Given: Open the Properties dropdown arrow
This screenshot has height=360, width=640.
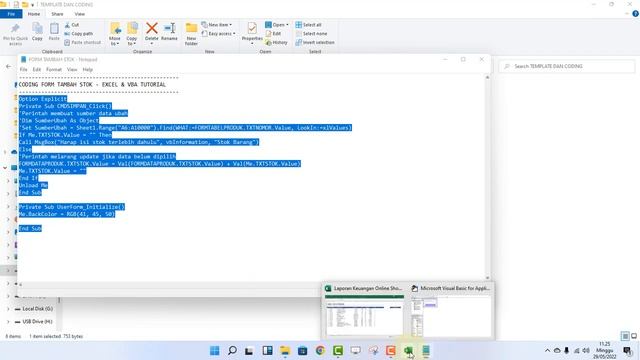Looking at the screenshot, I should click(252, 44).
